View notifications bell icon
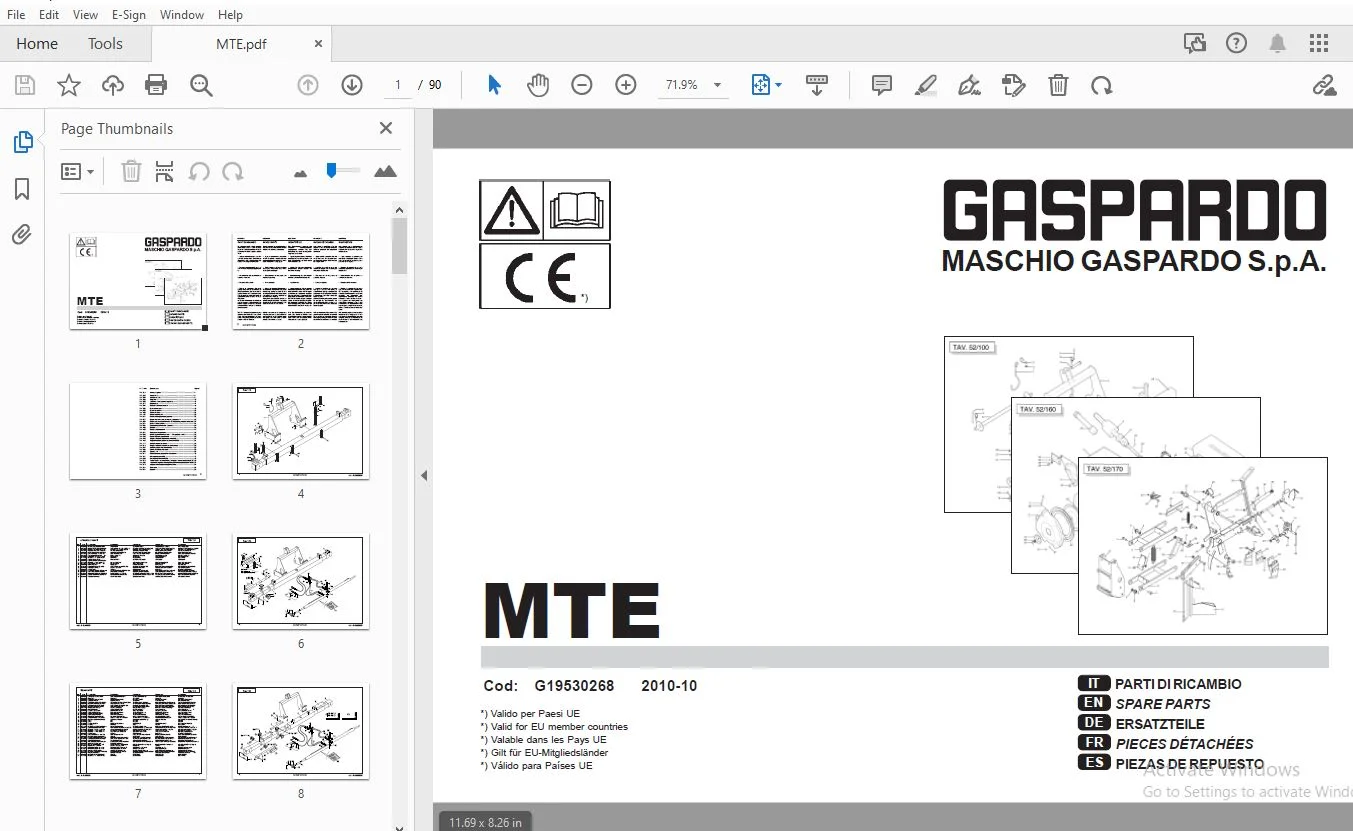Image resolution: width=1353 pixels, height=831 pixels. pyautogui.click(x=1278, y=43)
